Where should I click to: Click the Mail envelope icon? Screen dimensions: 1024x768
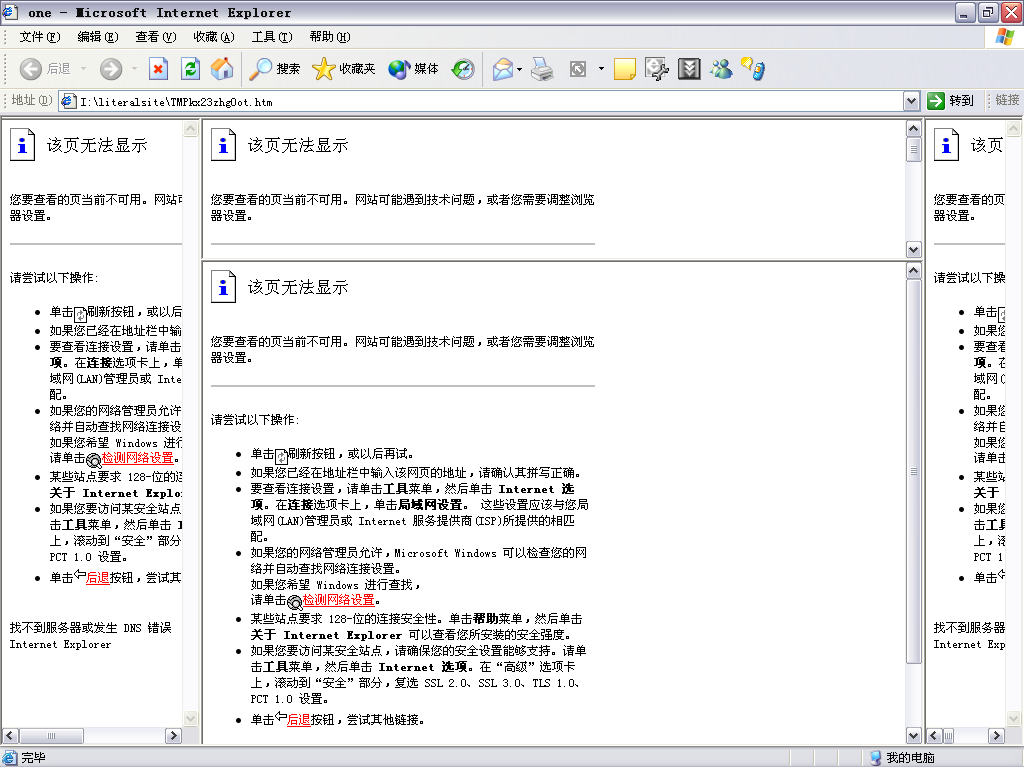pos(503,69)
